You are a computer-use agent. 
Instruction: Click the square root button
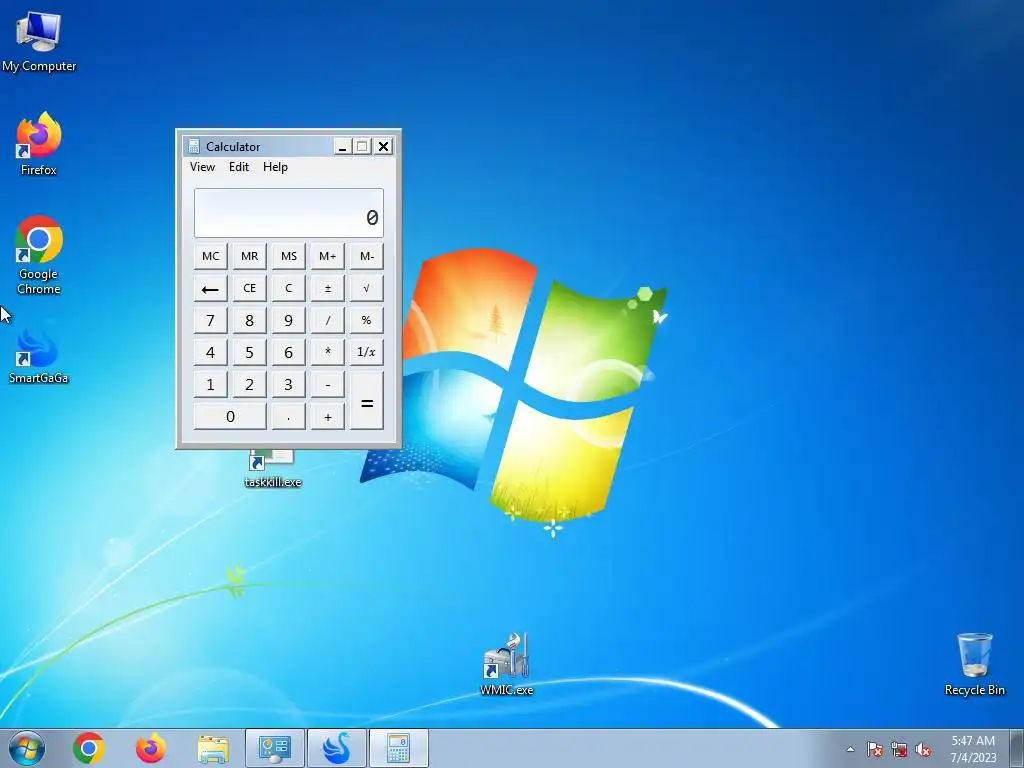366,288
